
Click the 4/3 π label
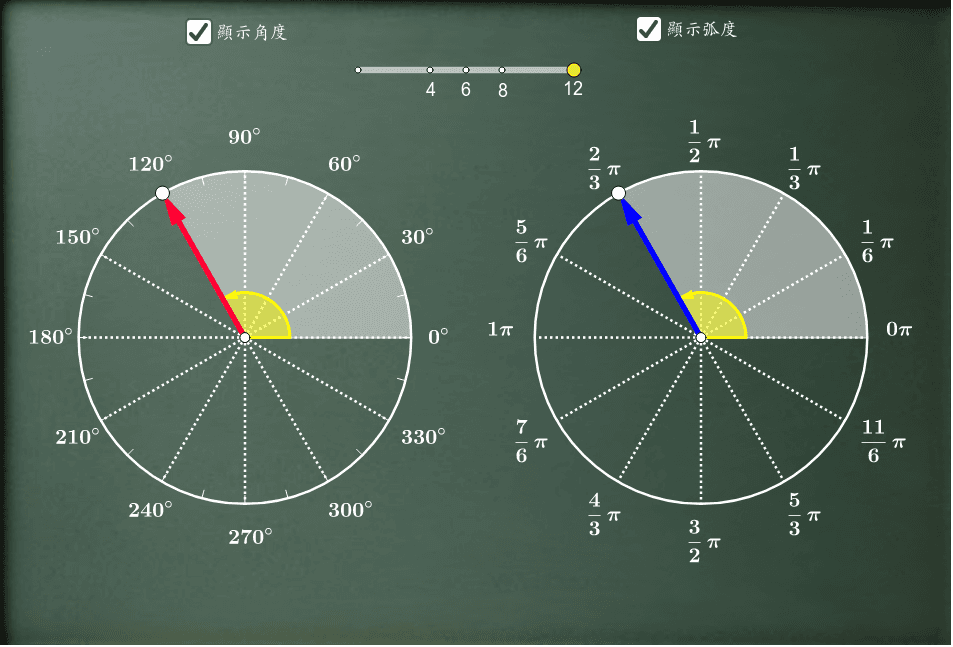[x=604, y=515]
